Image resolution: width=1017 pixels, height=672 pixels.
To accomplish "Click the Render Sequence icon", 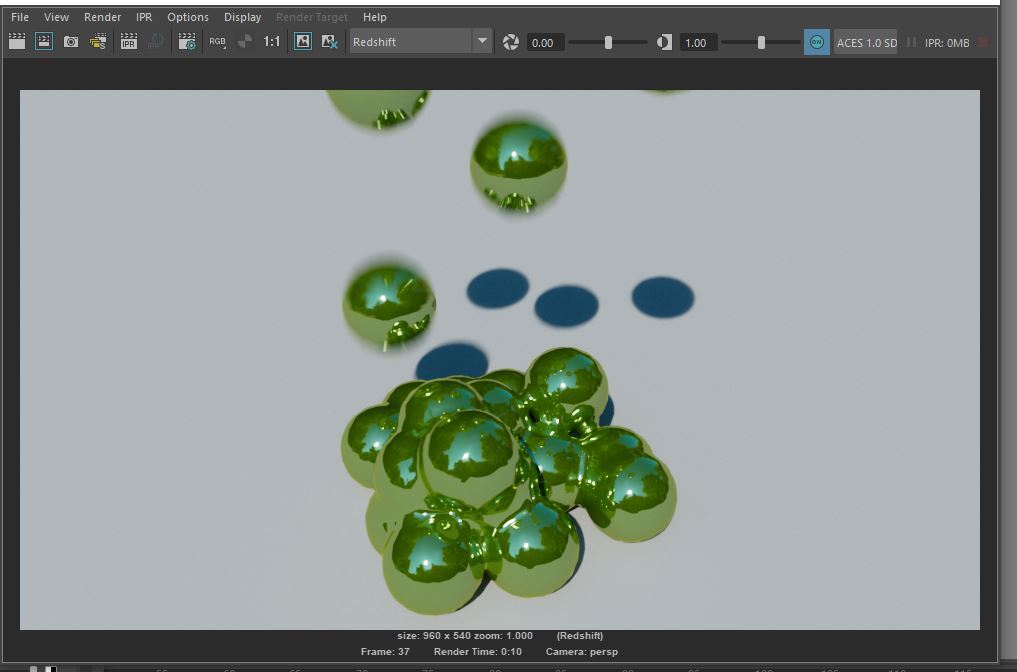I will click(x=98, y=42).
